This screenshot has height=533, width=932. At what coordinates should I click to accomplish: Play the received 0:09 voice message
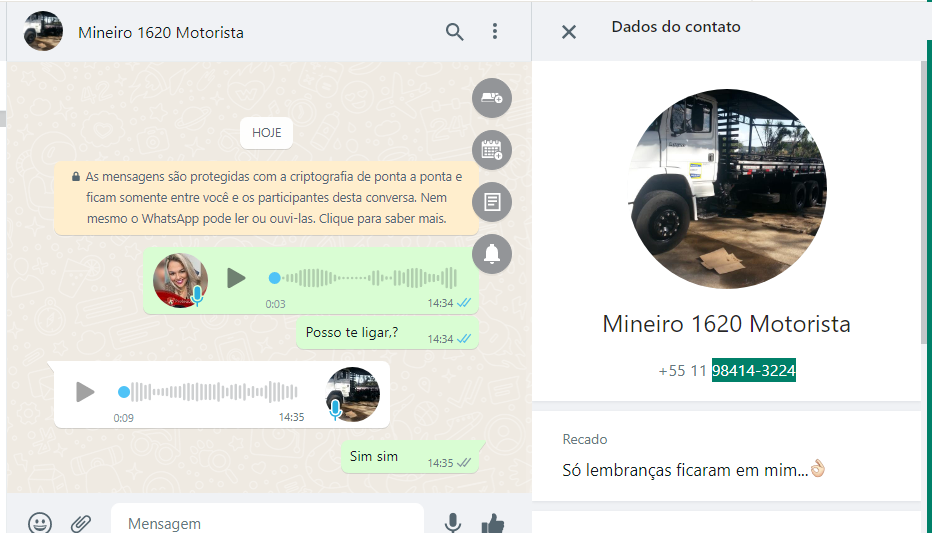[x=86, y=392]
